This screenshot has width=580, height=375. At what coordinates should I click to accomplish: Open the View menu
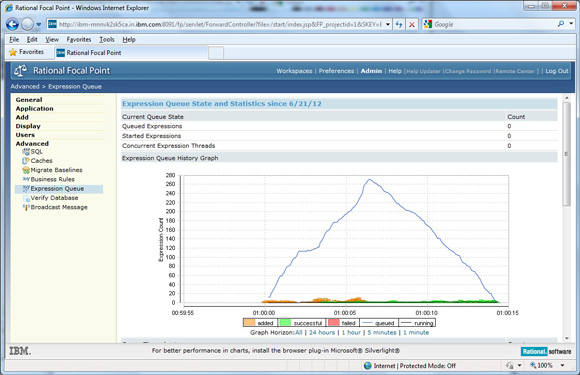point(52,39)
